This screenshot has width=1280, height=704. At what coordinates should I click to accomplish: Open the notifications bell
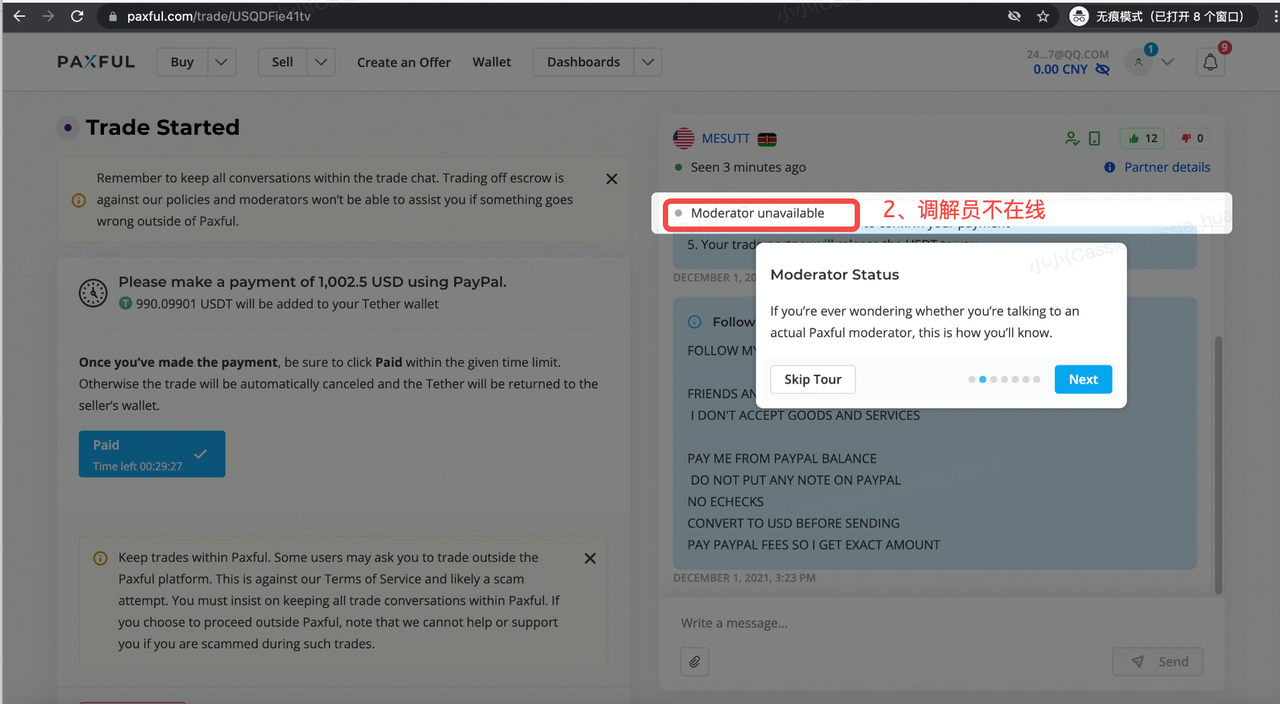point(1210,62)
